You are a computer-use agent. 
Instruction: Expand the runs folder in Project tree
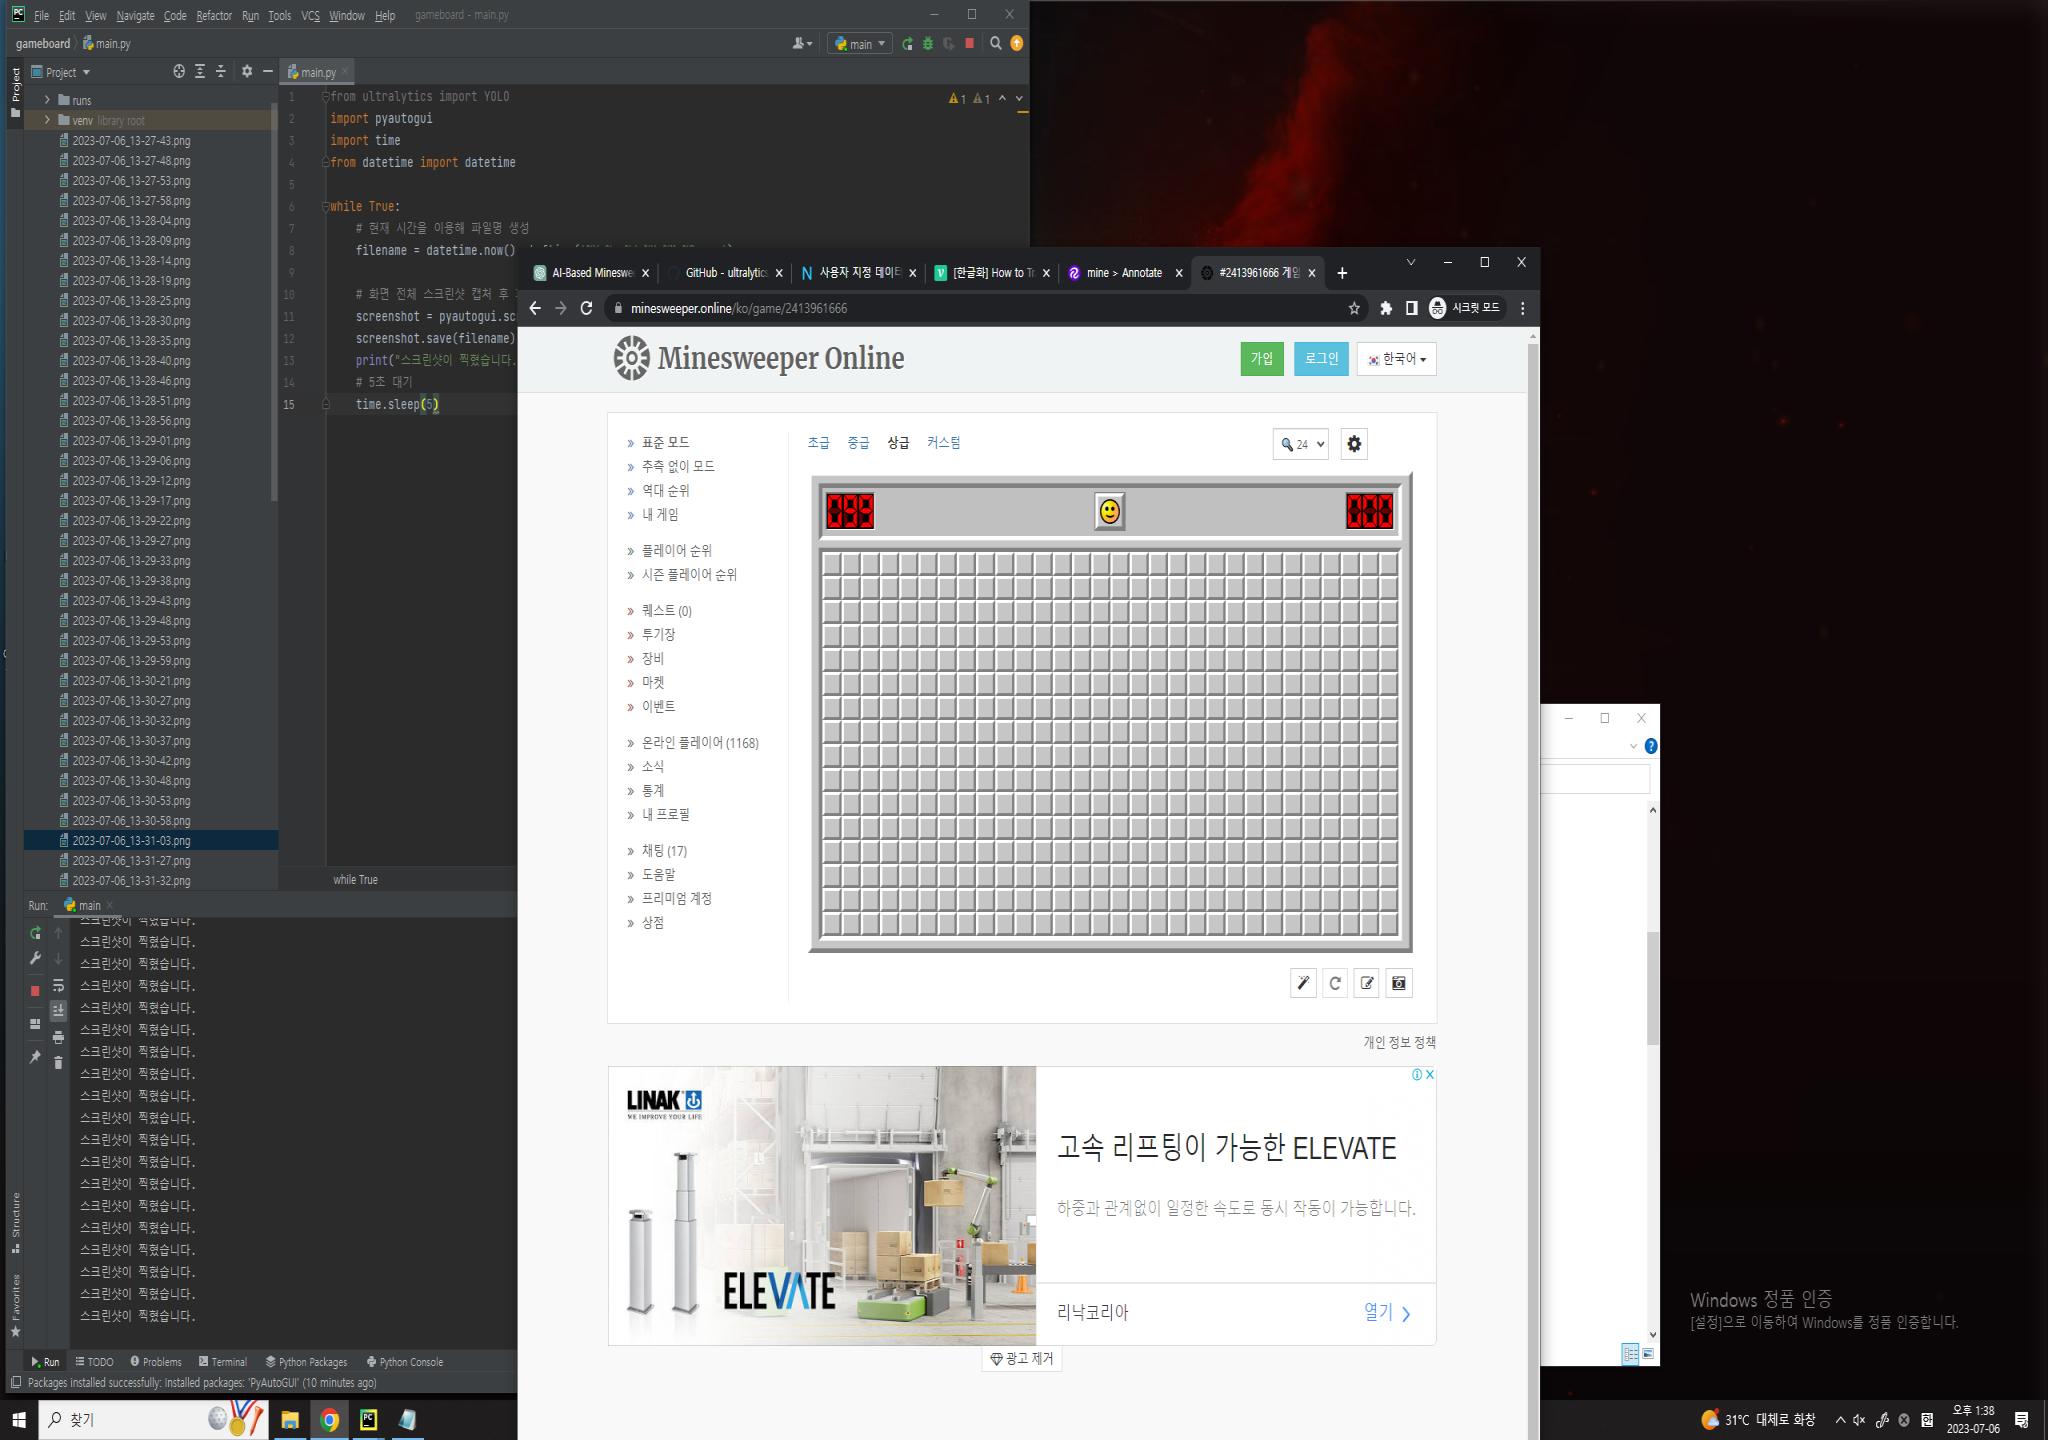pos(47,100)
